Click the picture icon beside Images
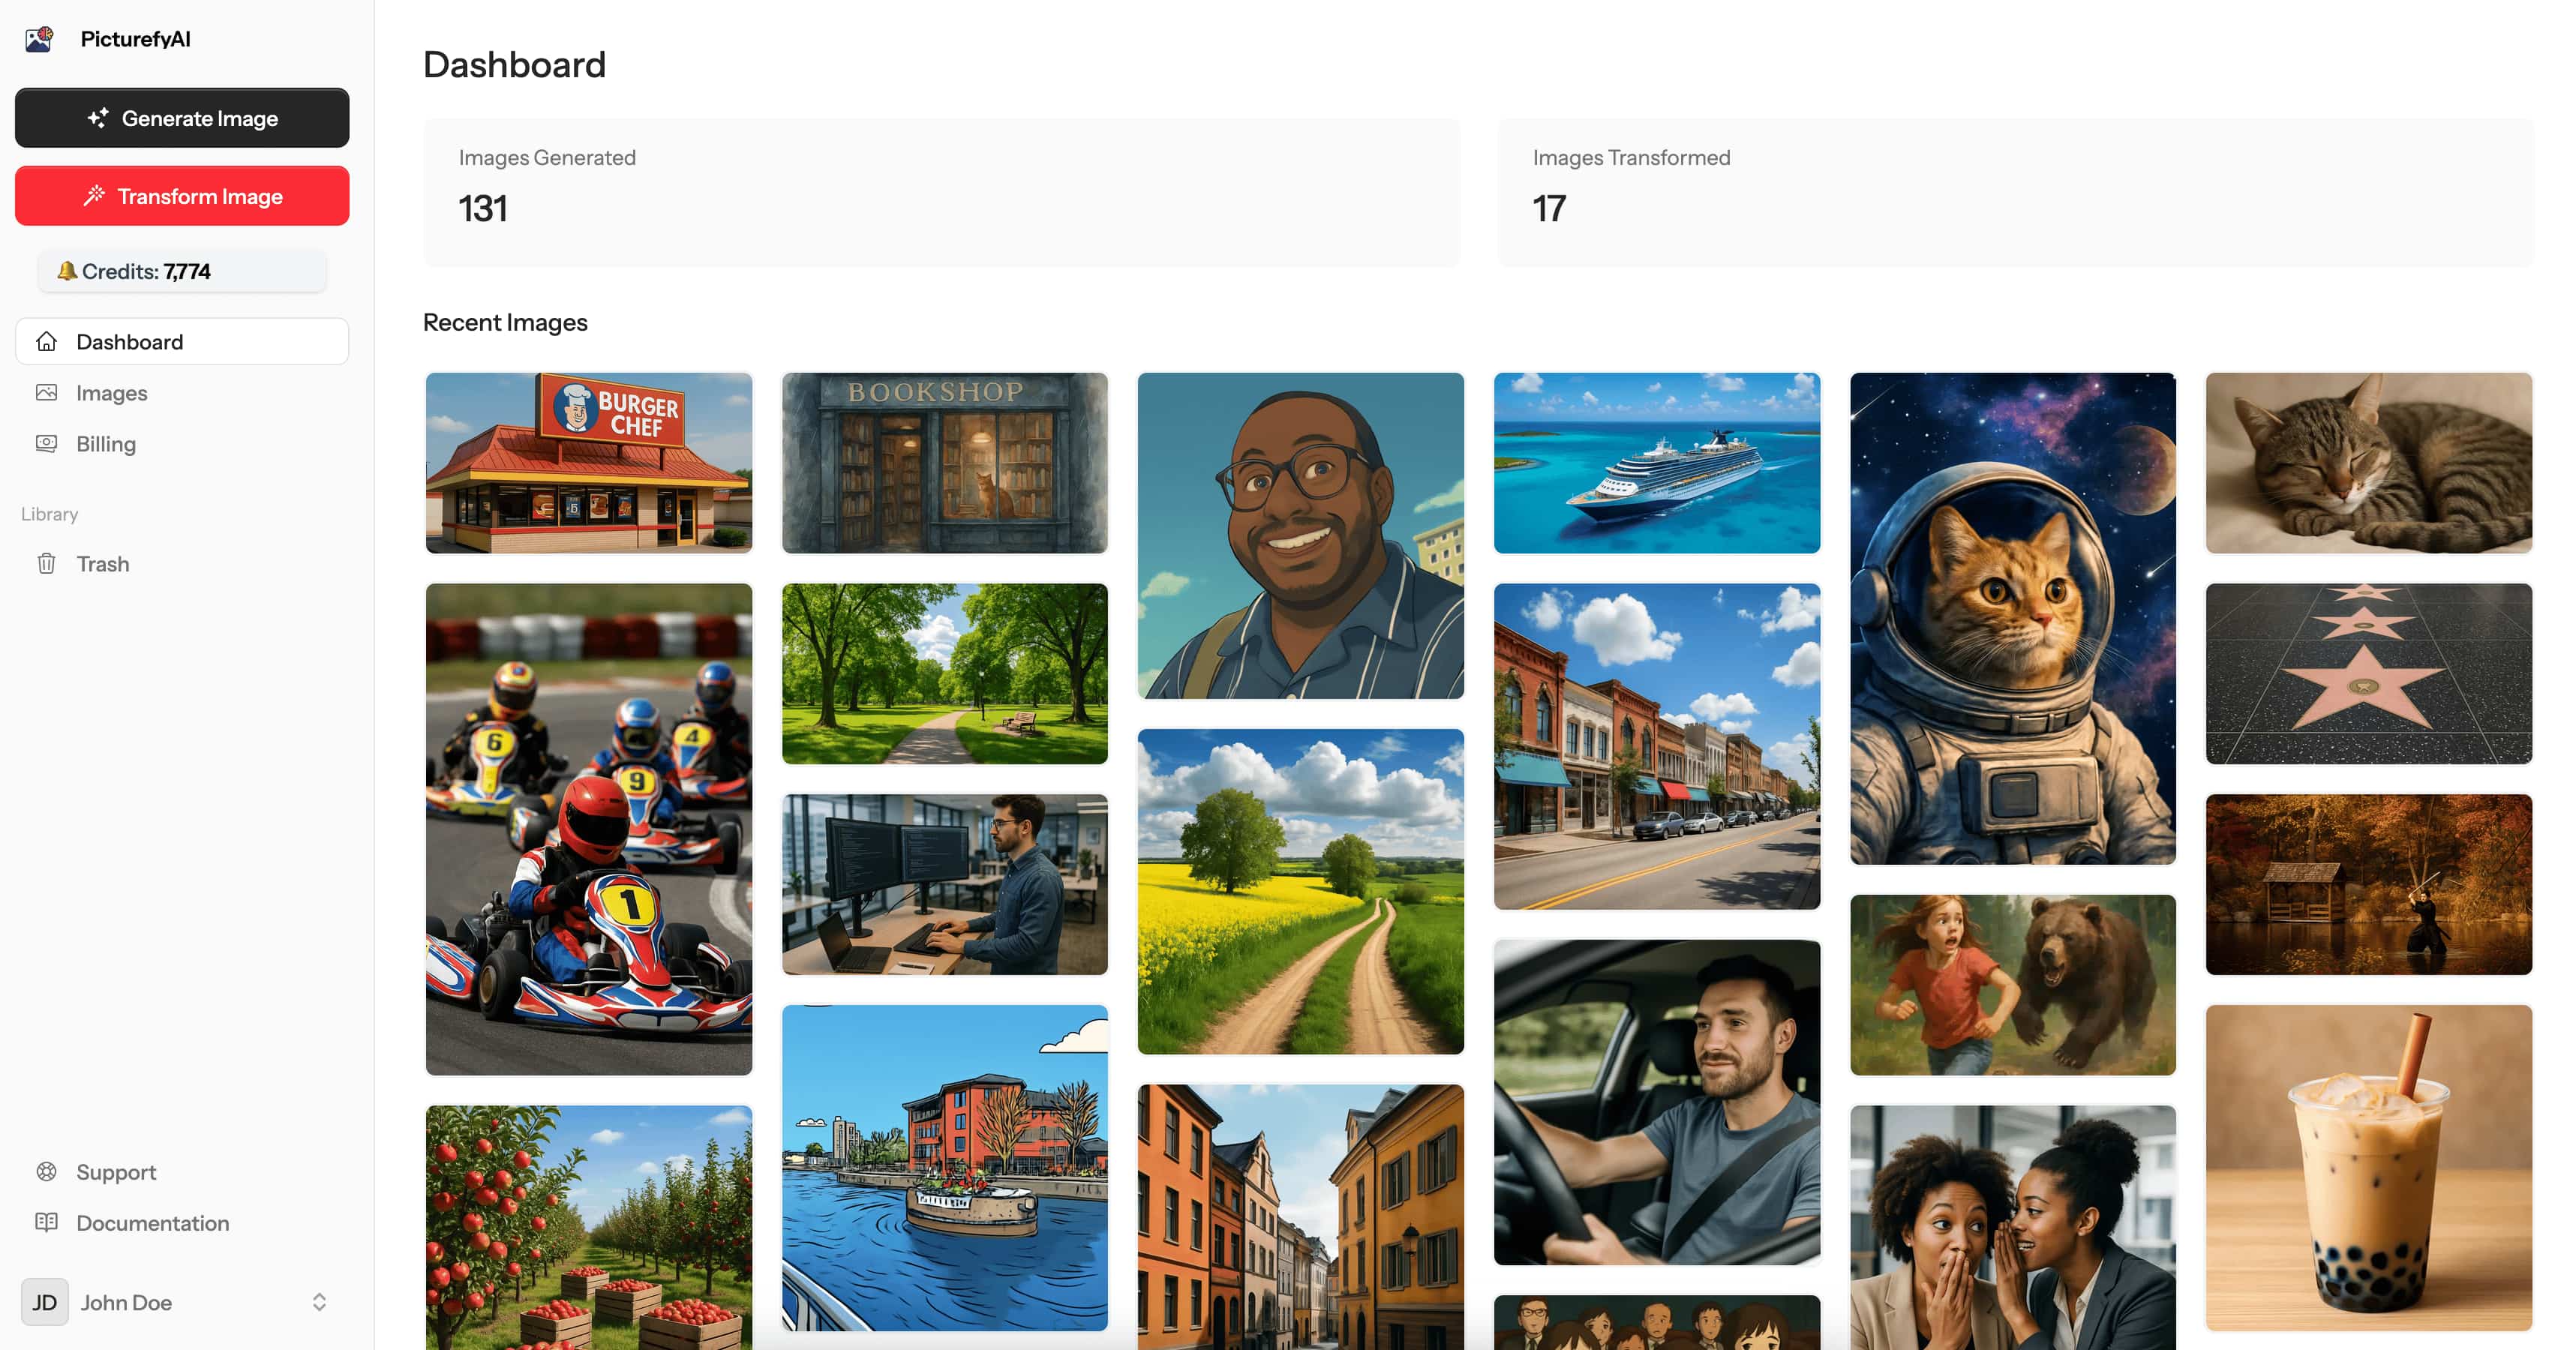The width and height of the screenshot is (2576, 1350). click(46, 392)
